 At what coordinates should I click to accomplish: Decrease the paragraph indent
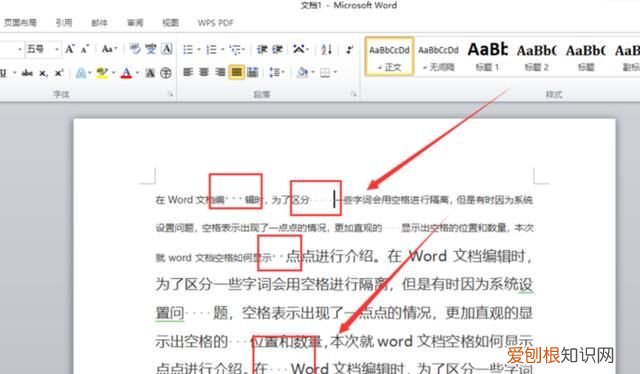pyautogui.click(x=262, y=49)
